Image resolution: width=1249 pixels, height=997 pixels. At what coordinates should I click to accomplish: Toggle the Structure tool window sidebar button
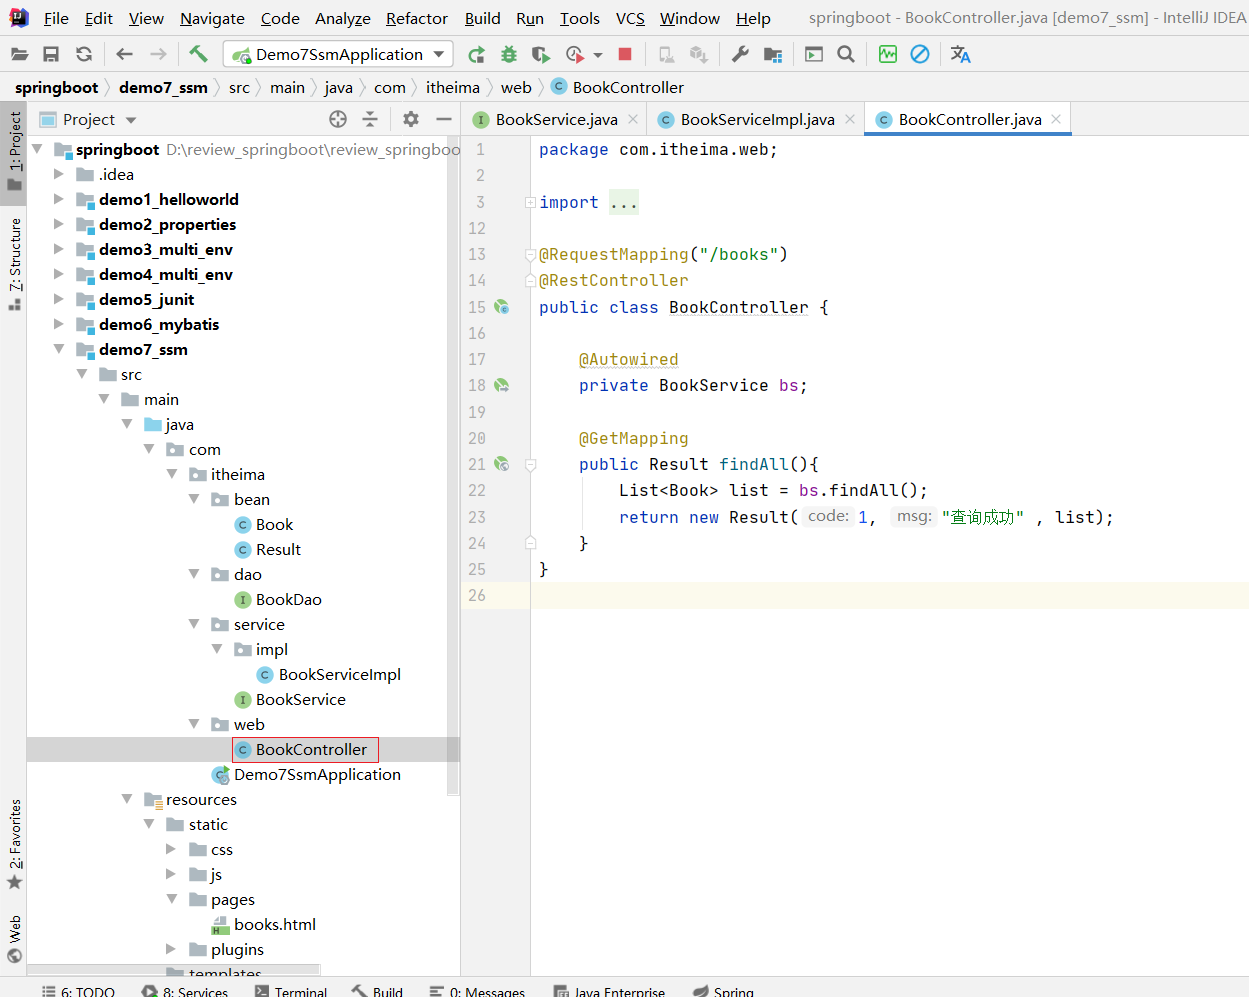[14, 263]
